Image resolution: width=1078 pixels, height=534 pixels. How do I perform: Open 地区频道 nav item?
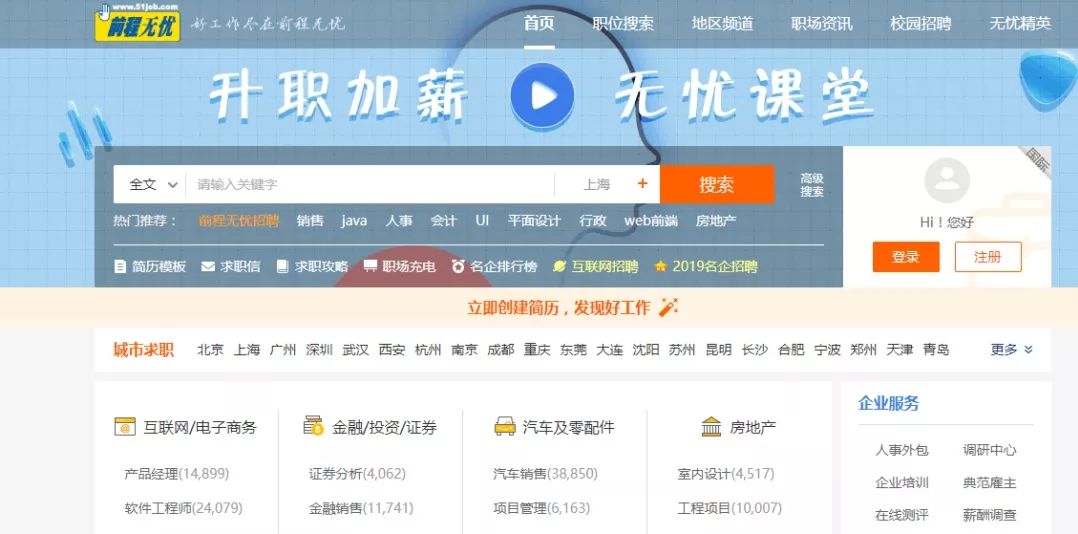tap(723, 23)
